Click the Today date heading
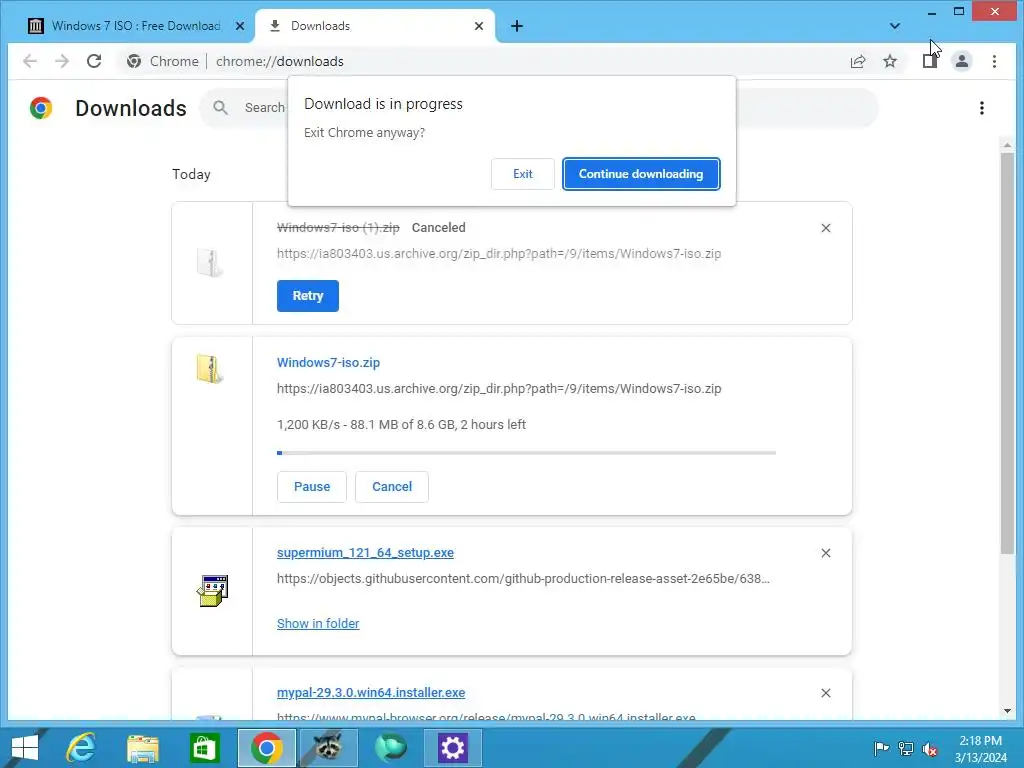This screenshot has width=1024, height=768. click(x=191, y=174)
